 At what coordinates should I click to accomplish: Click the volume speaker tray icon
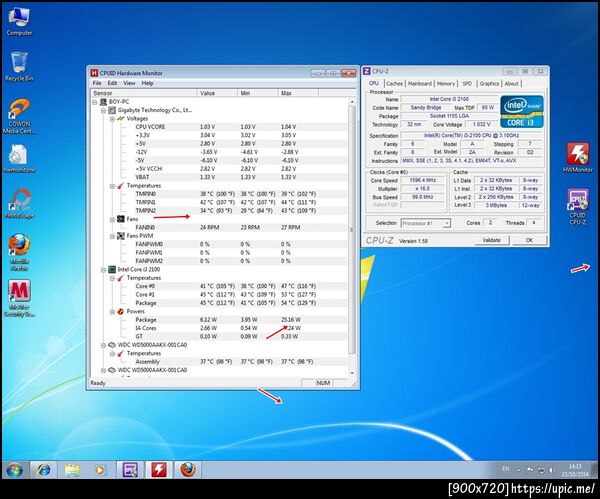coord(551,470)
